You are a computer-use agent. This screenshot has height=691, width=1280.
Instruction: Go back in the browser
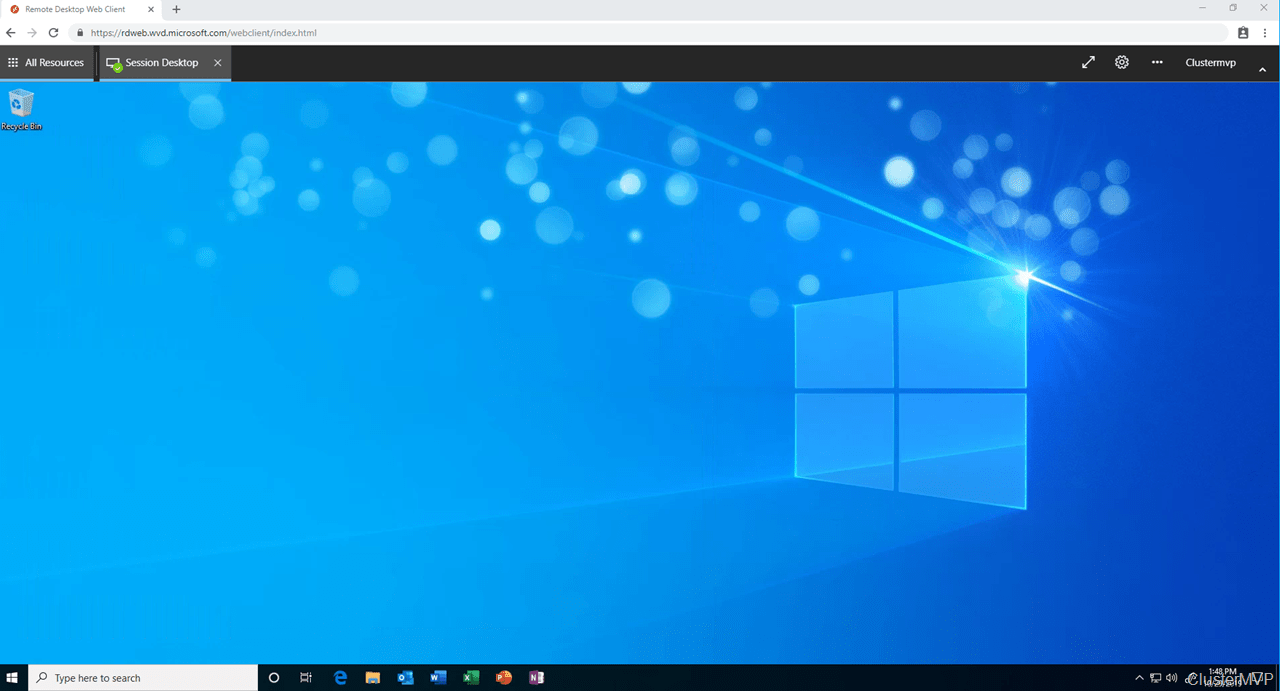pos(11,33)
